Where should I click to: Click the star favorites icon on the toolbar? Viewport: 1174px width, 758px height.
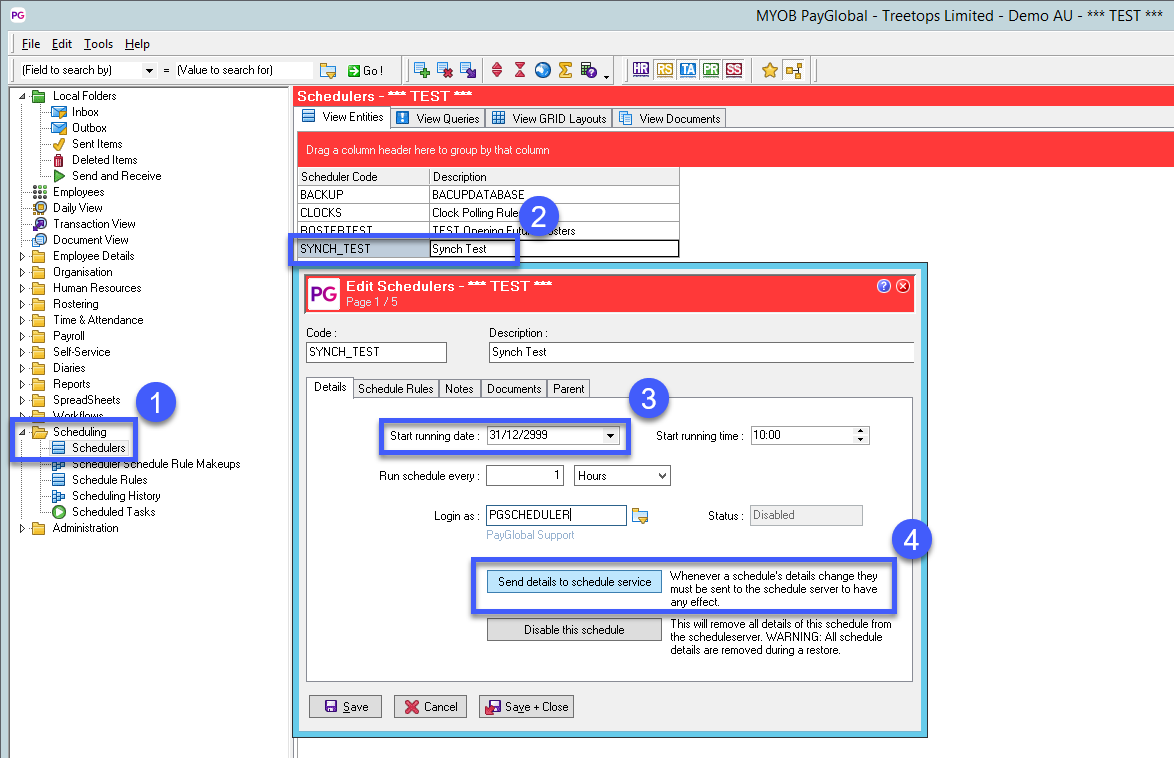click(x=770, y=69)
